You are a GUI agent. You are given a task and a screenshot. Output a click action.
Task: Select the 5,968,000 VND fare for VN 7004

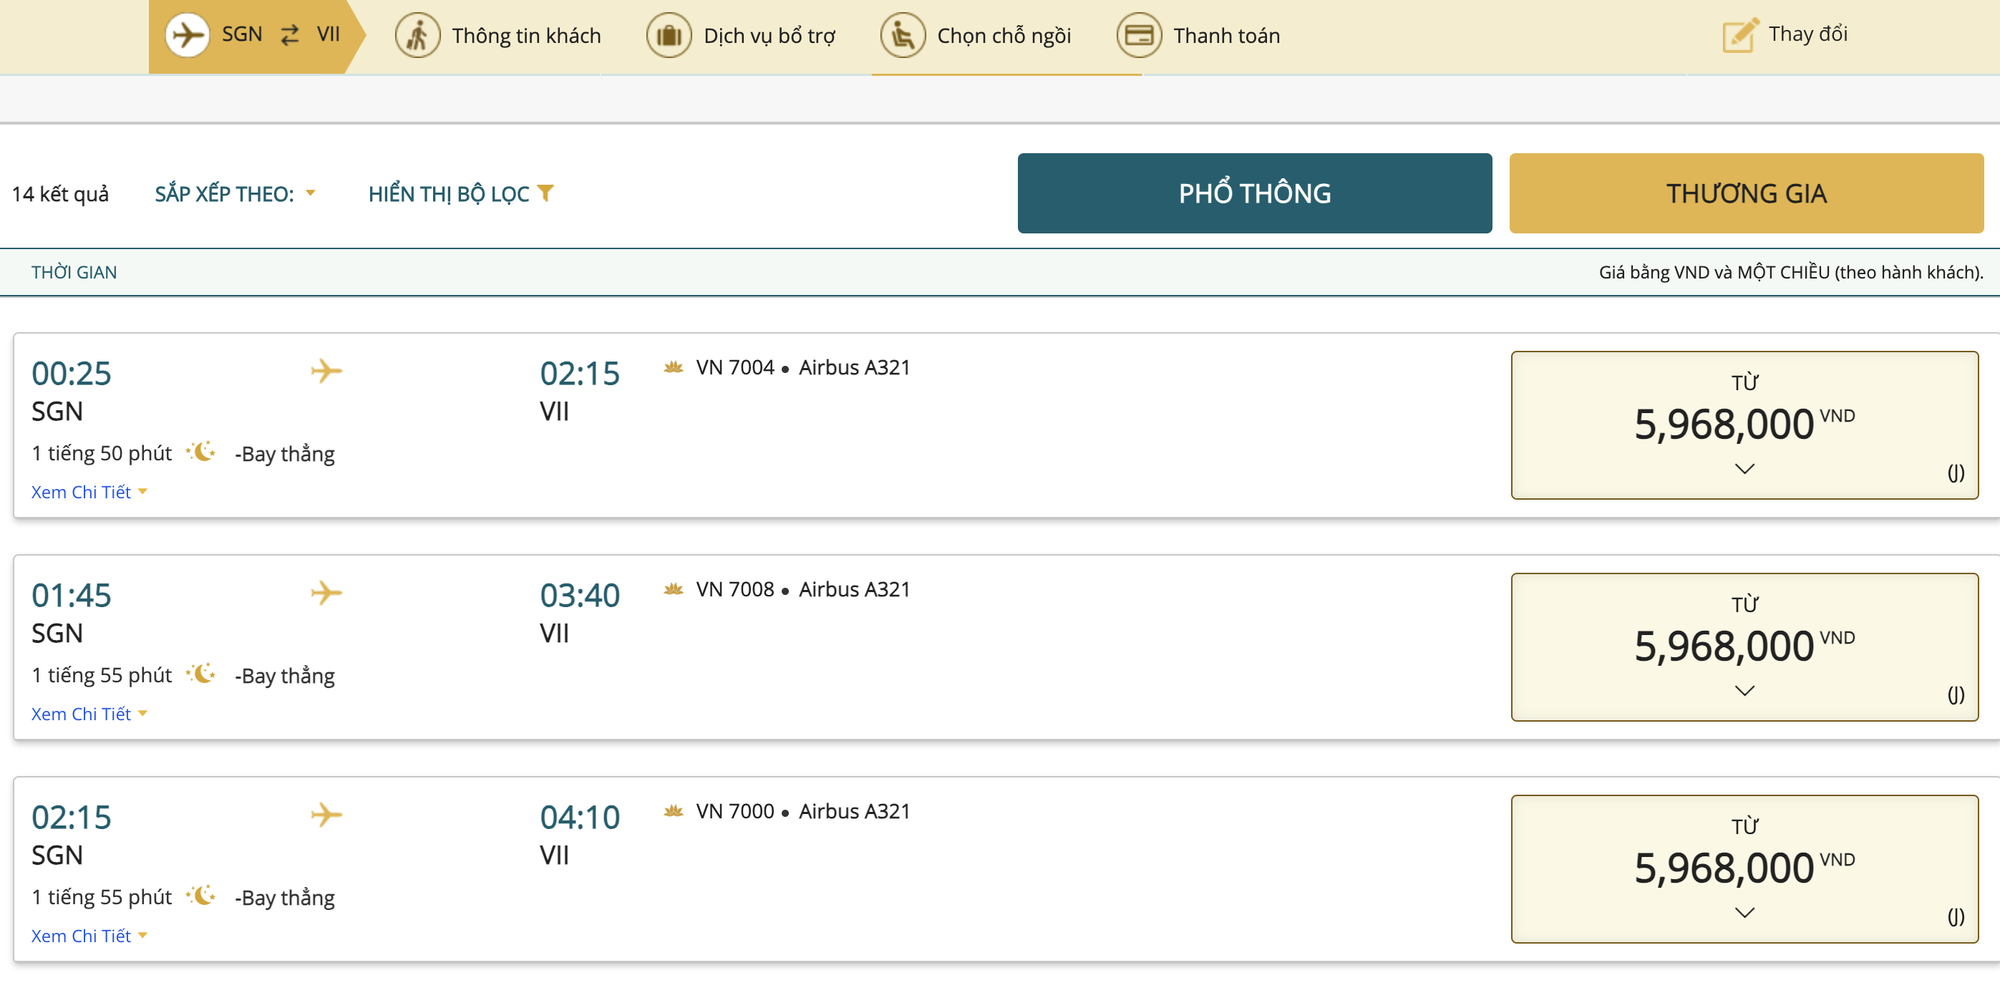tap(1745, 425)
